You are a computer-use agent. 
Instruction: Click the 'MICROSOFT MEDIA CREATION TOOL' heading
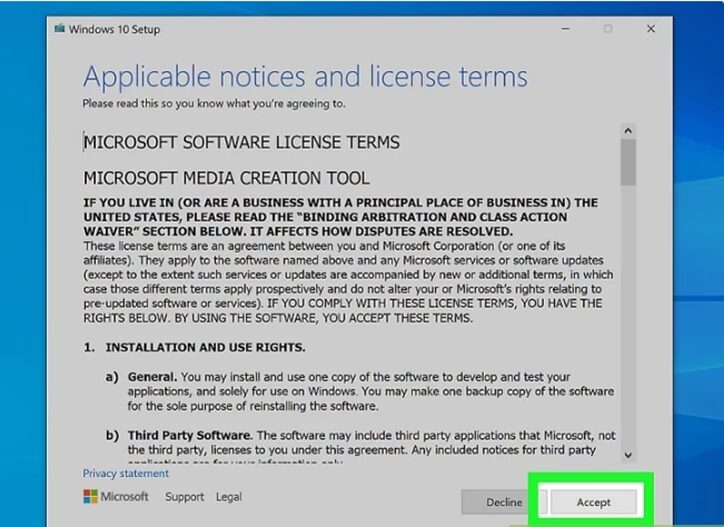(226, 178)
